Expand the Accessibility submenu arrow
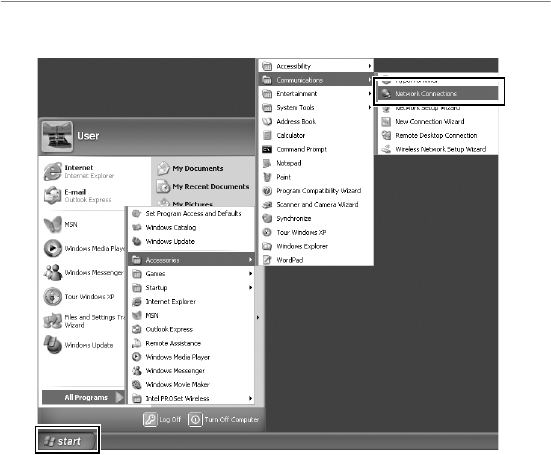Viewport: 551px width, 455px height. tap(370, 66)
